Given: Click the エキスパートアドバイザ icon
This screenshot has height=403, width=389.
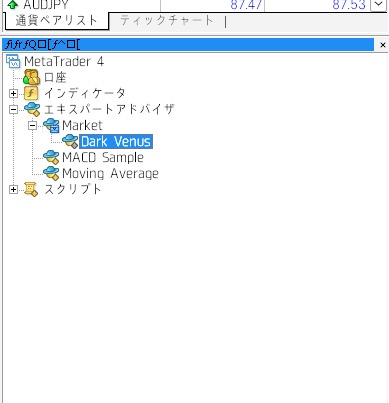Looking at the screenshot, I should coord(32,109).
